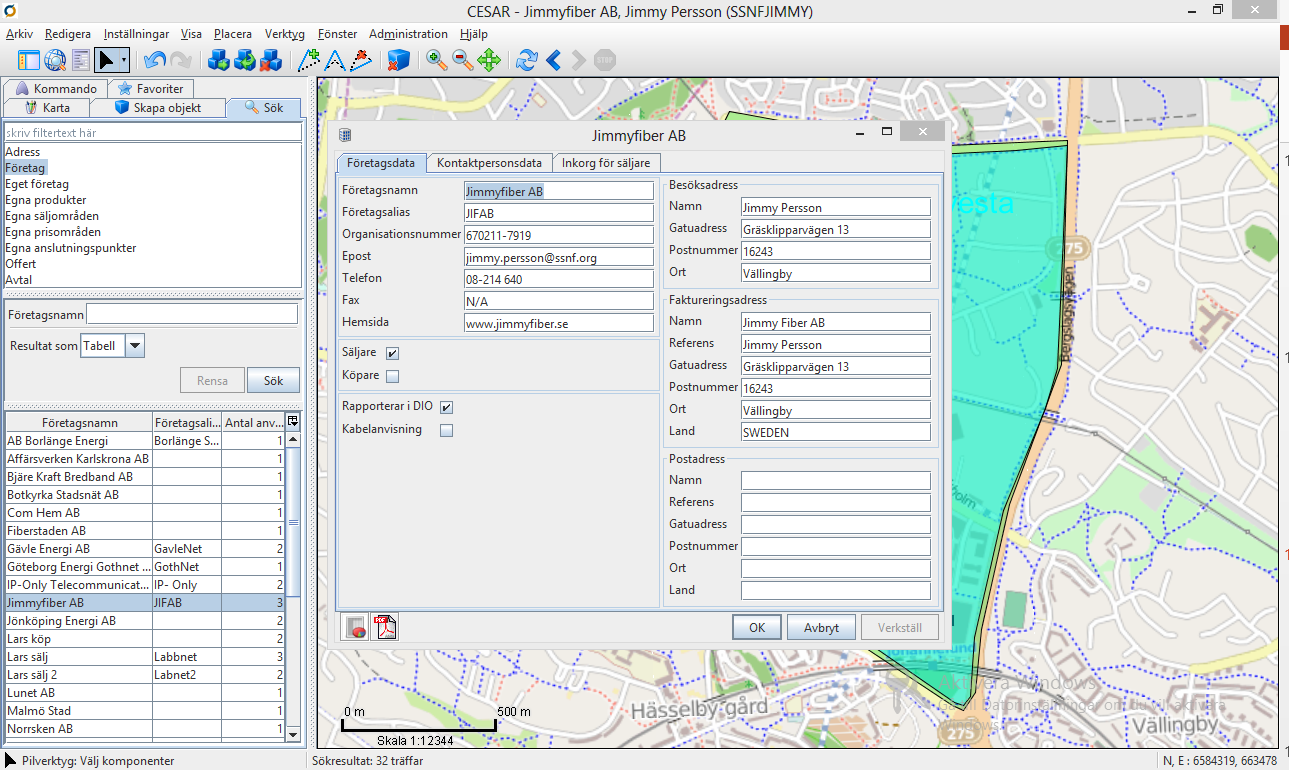
Task: Uncheck the Rapporterar i DIO checkbox
Action: [x=447, y=407]
